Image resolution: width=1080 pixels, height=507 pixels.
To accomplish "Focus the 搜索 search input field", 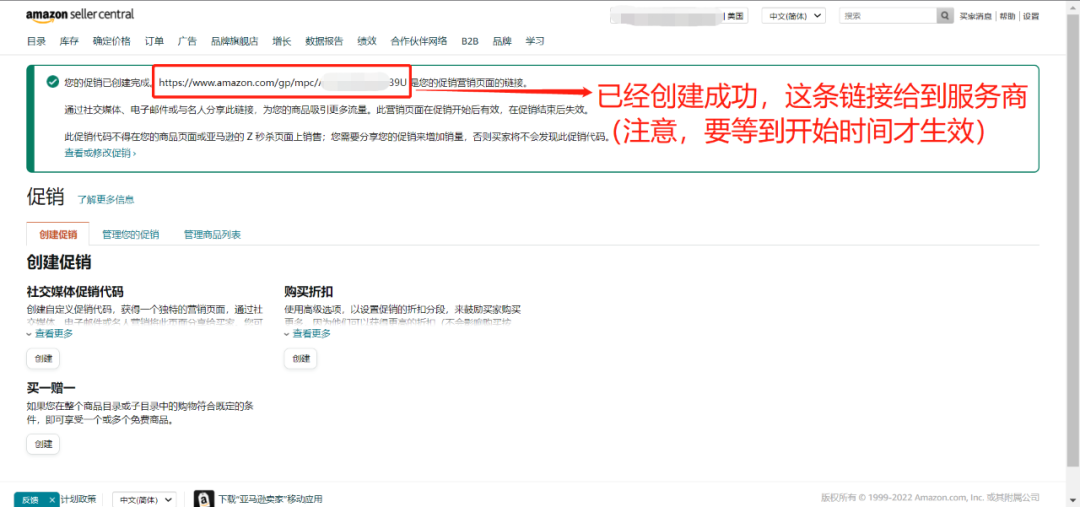I will click(x=888, y=16).
